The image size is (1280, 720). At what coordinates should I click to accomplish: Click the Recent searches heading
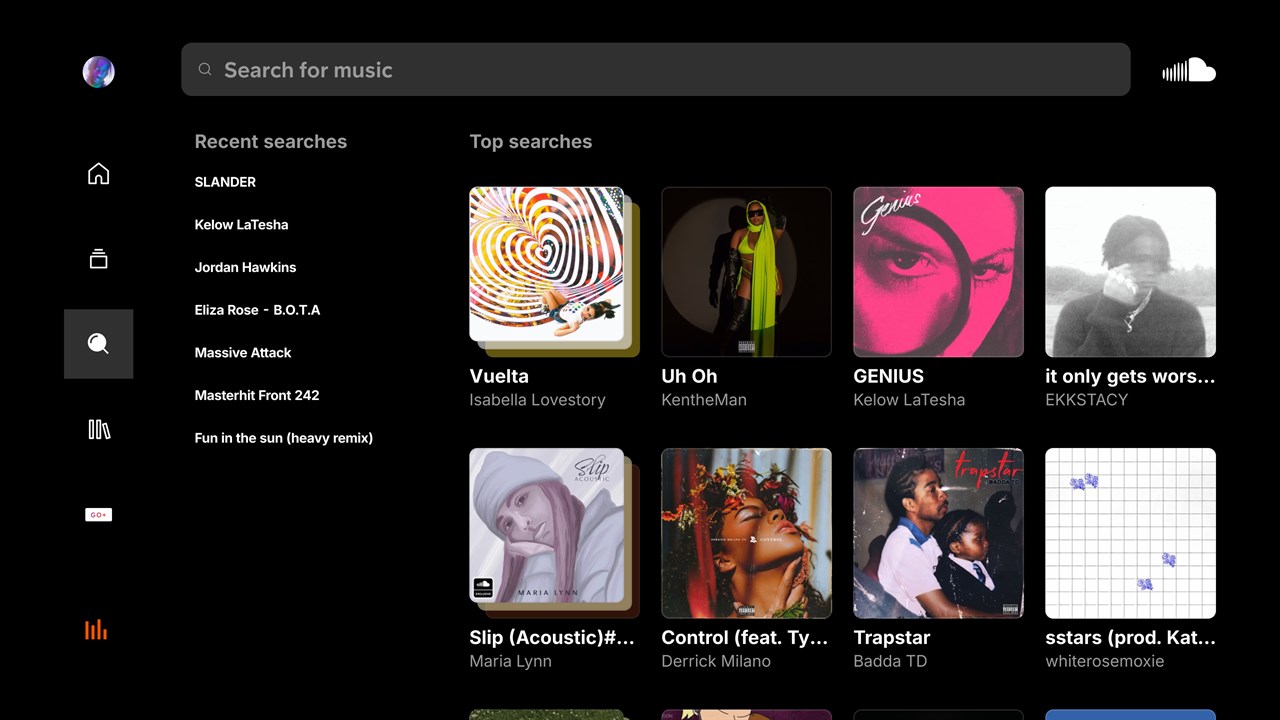coord(270,142)
